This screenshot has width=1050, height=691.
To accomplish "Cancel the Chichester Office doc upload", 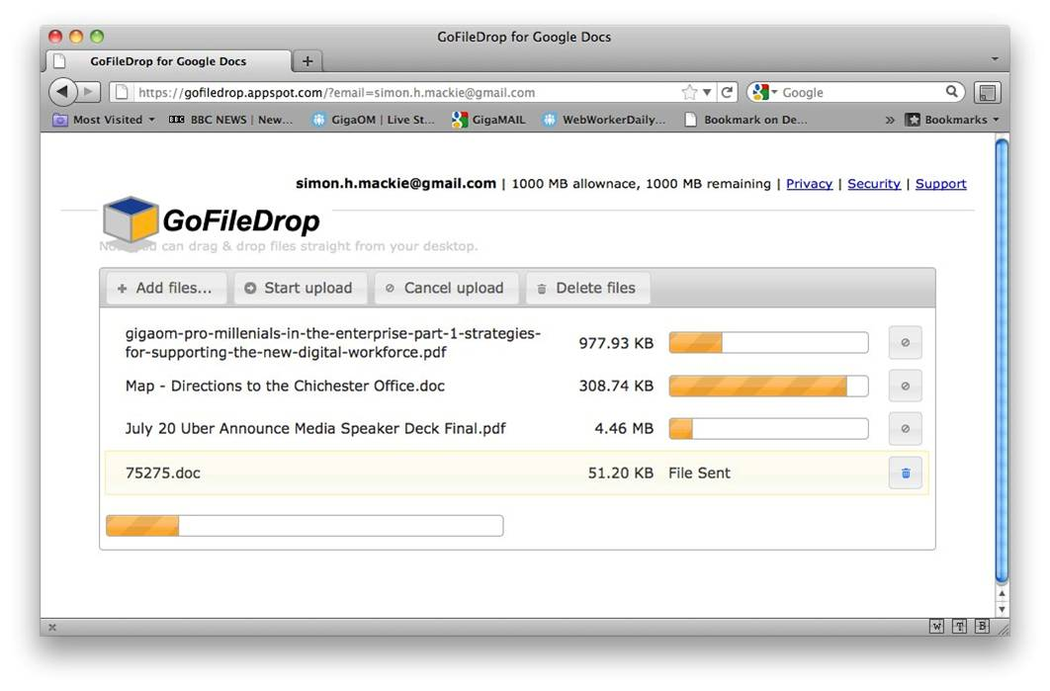I will (905, 386).
